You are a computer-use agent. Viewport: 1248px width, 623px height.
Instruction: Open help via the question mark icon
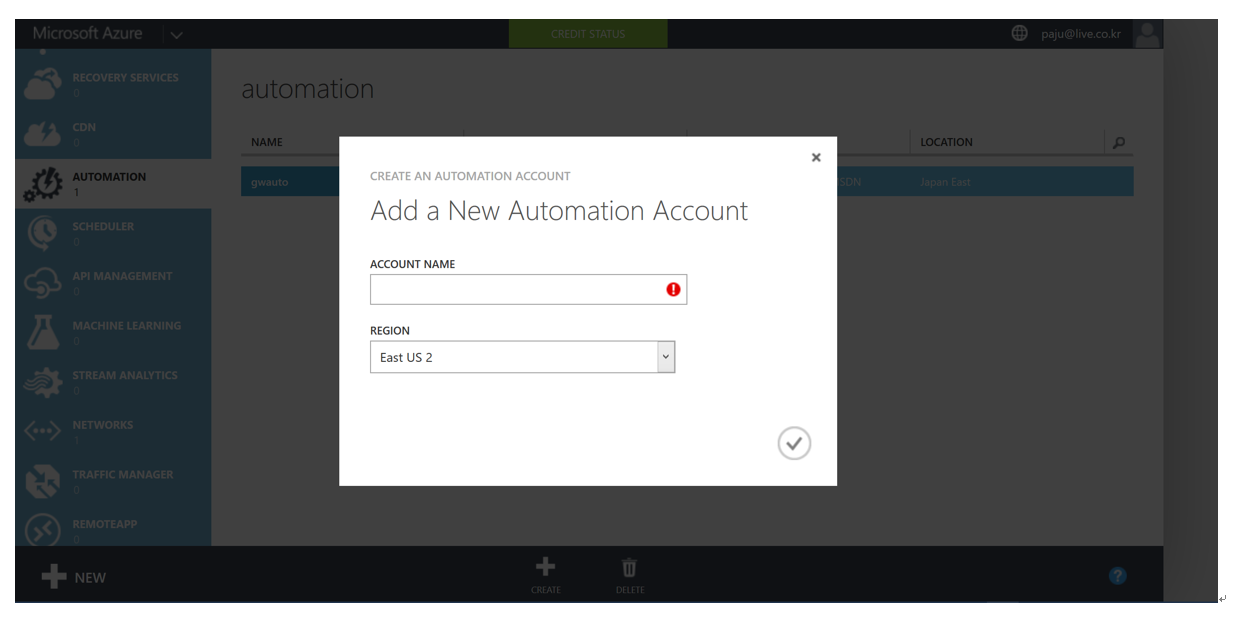coord(1118,576)
